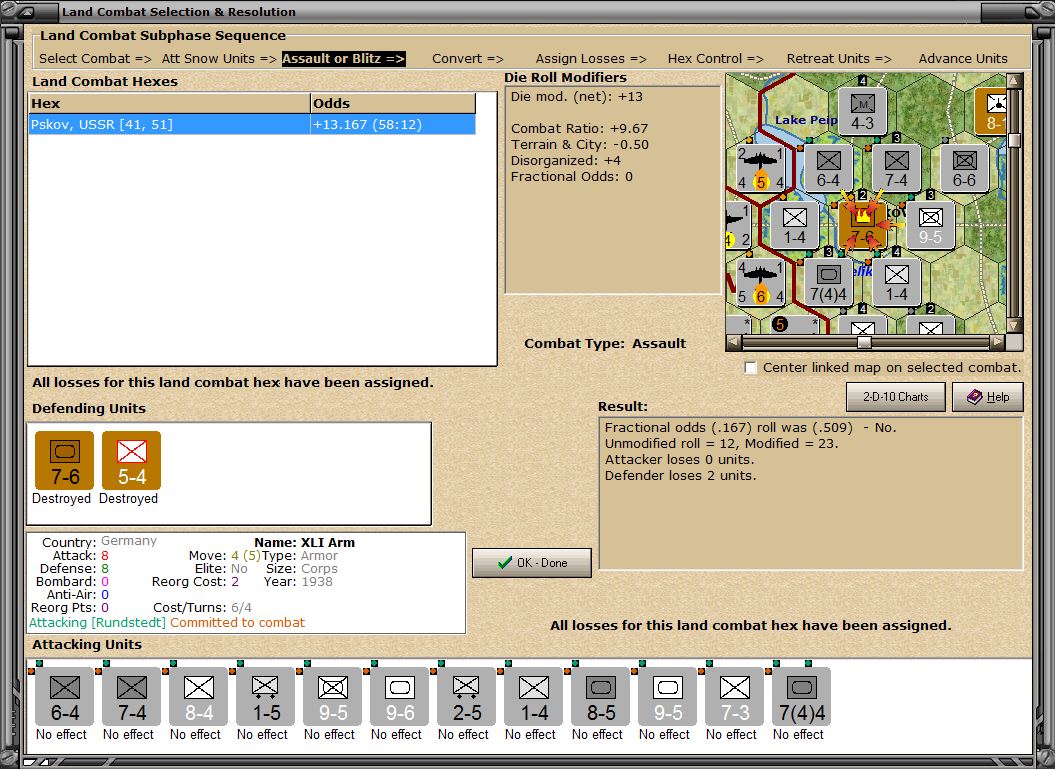Click the Odds value +13.167 (58:12)
Image resolution: width=1055 pixels, height=769 pixels.
[367, 124]
